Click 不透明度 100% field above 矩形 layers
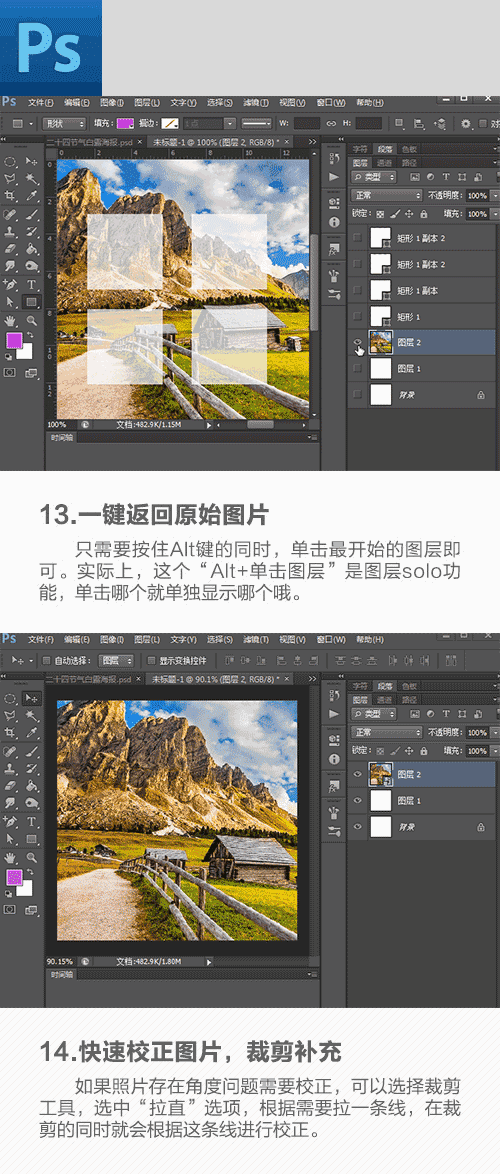This screenshot has height=1174, width=500. 477,195
